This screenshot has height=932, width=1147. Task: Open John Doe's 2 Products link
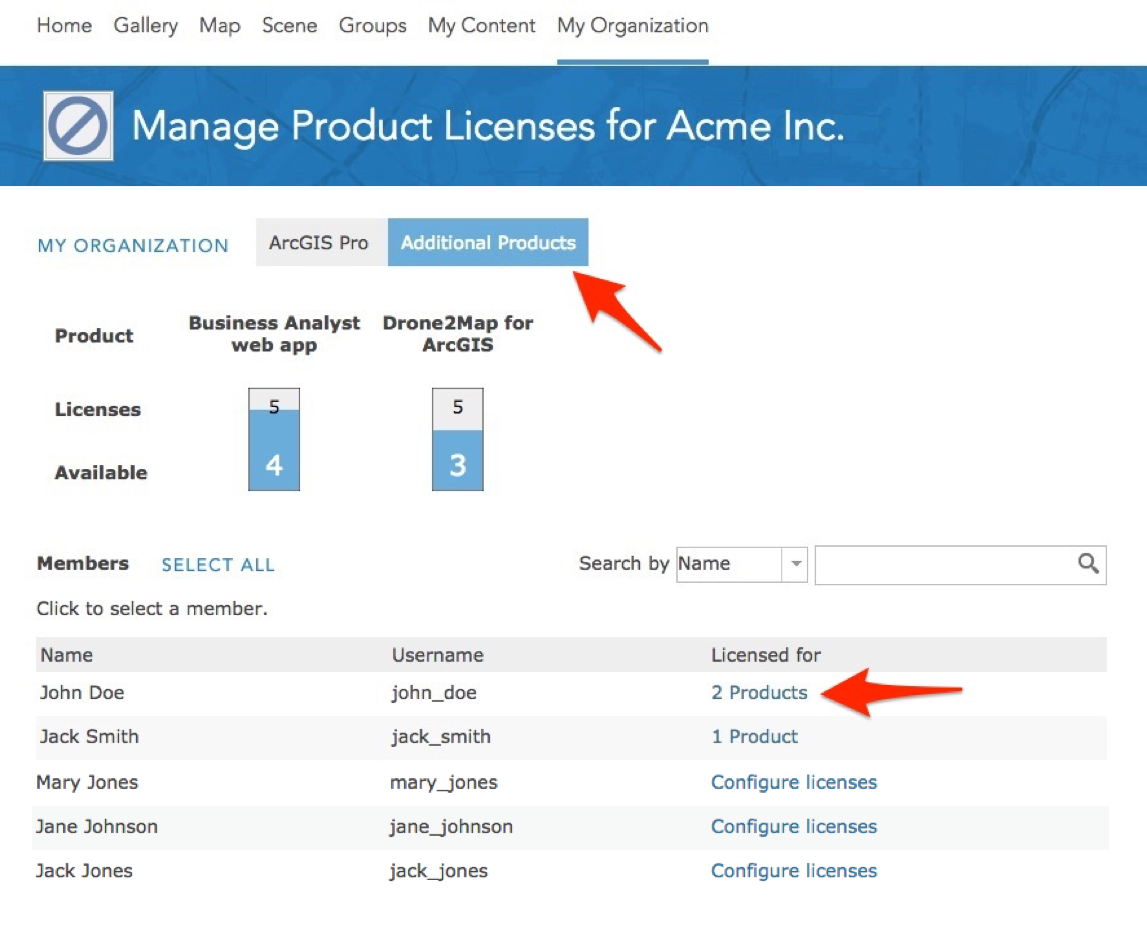click(x=759, y=693)
